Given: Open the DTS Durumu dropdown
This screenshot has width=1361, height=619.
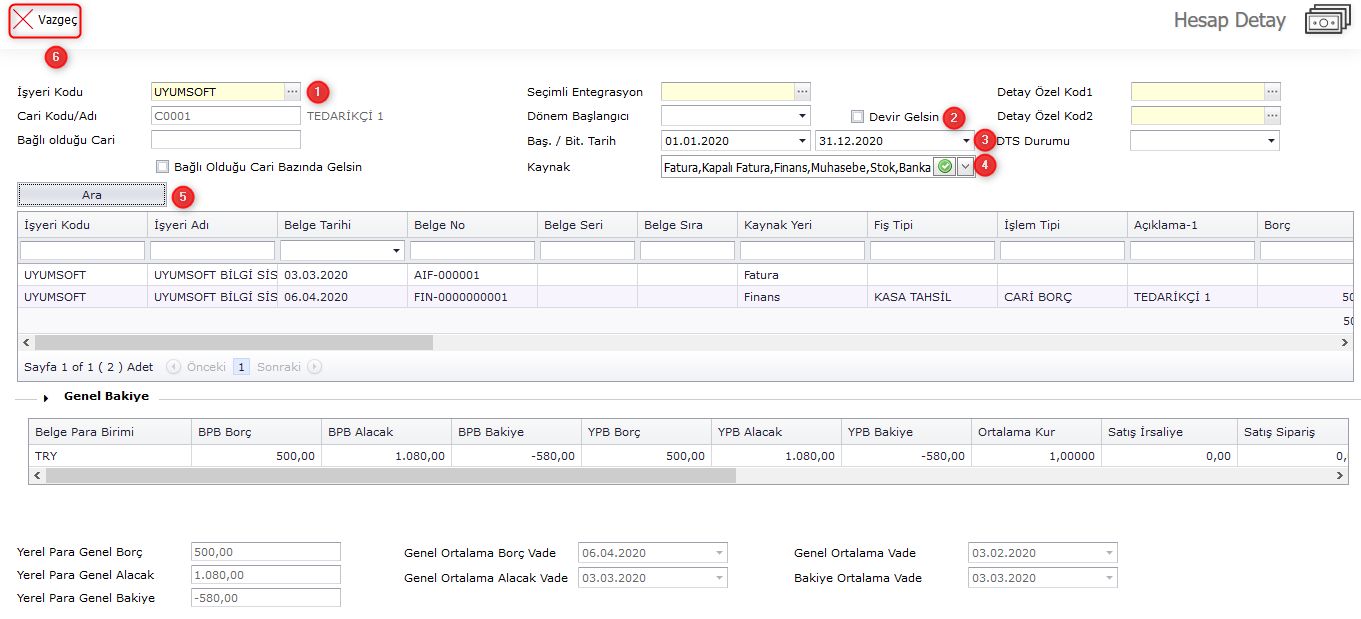Looking at the screenshot, I should pos(1271,141).
